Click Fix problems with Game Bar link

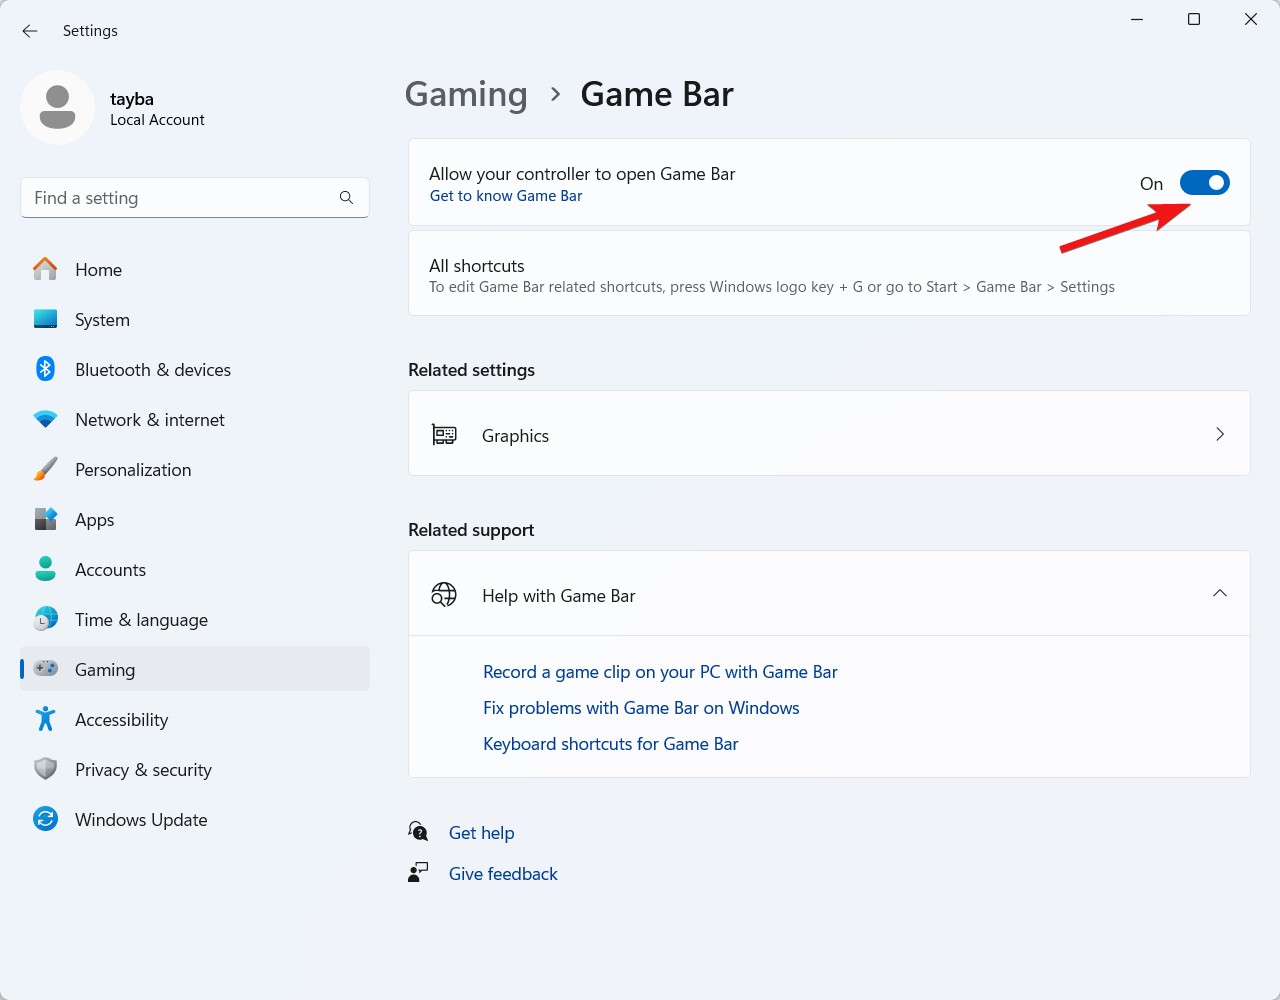pos(641,708)
